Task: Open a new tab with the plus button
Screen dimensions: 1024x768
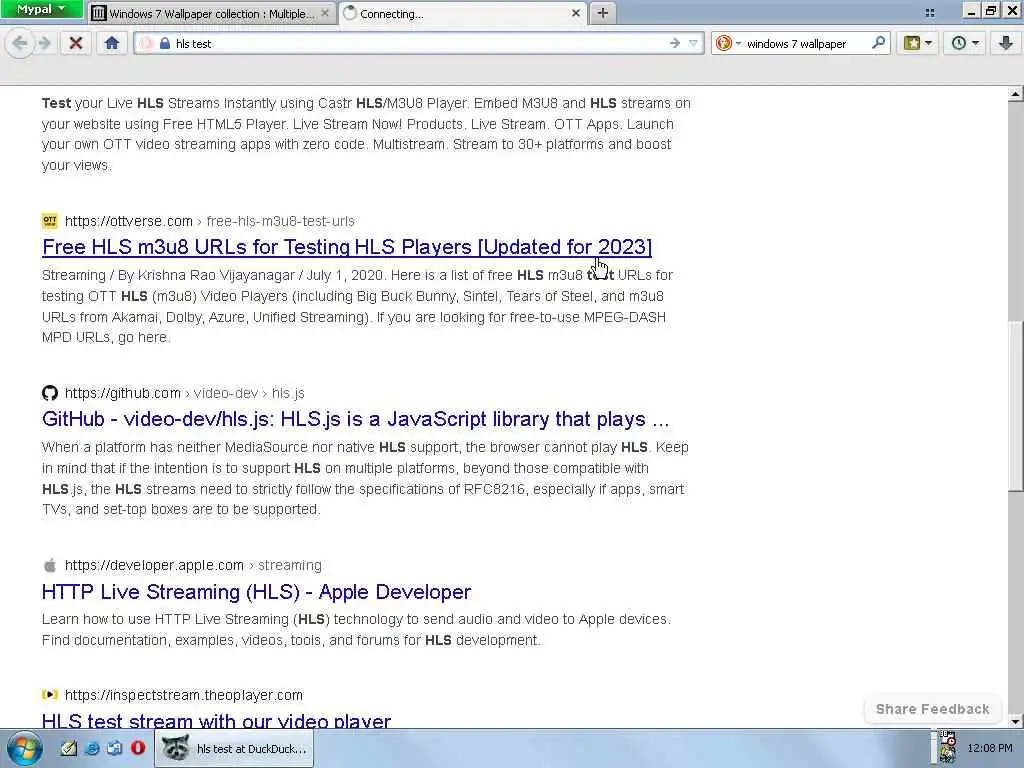Action: tap(602, 13)
